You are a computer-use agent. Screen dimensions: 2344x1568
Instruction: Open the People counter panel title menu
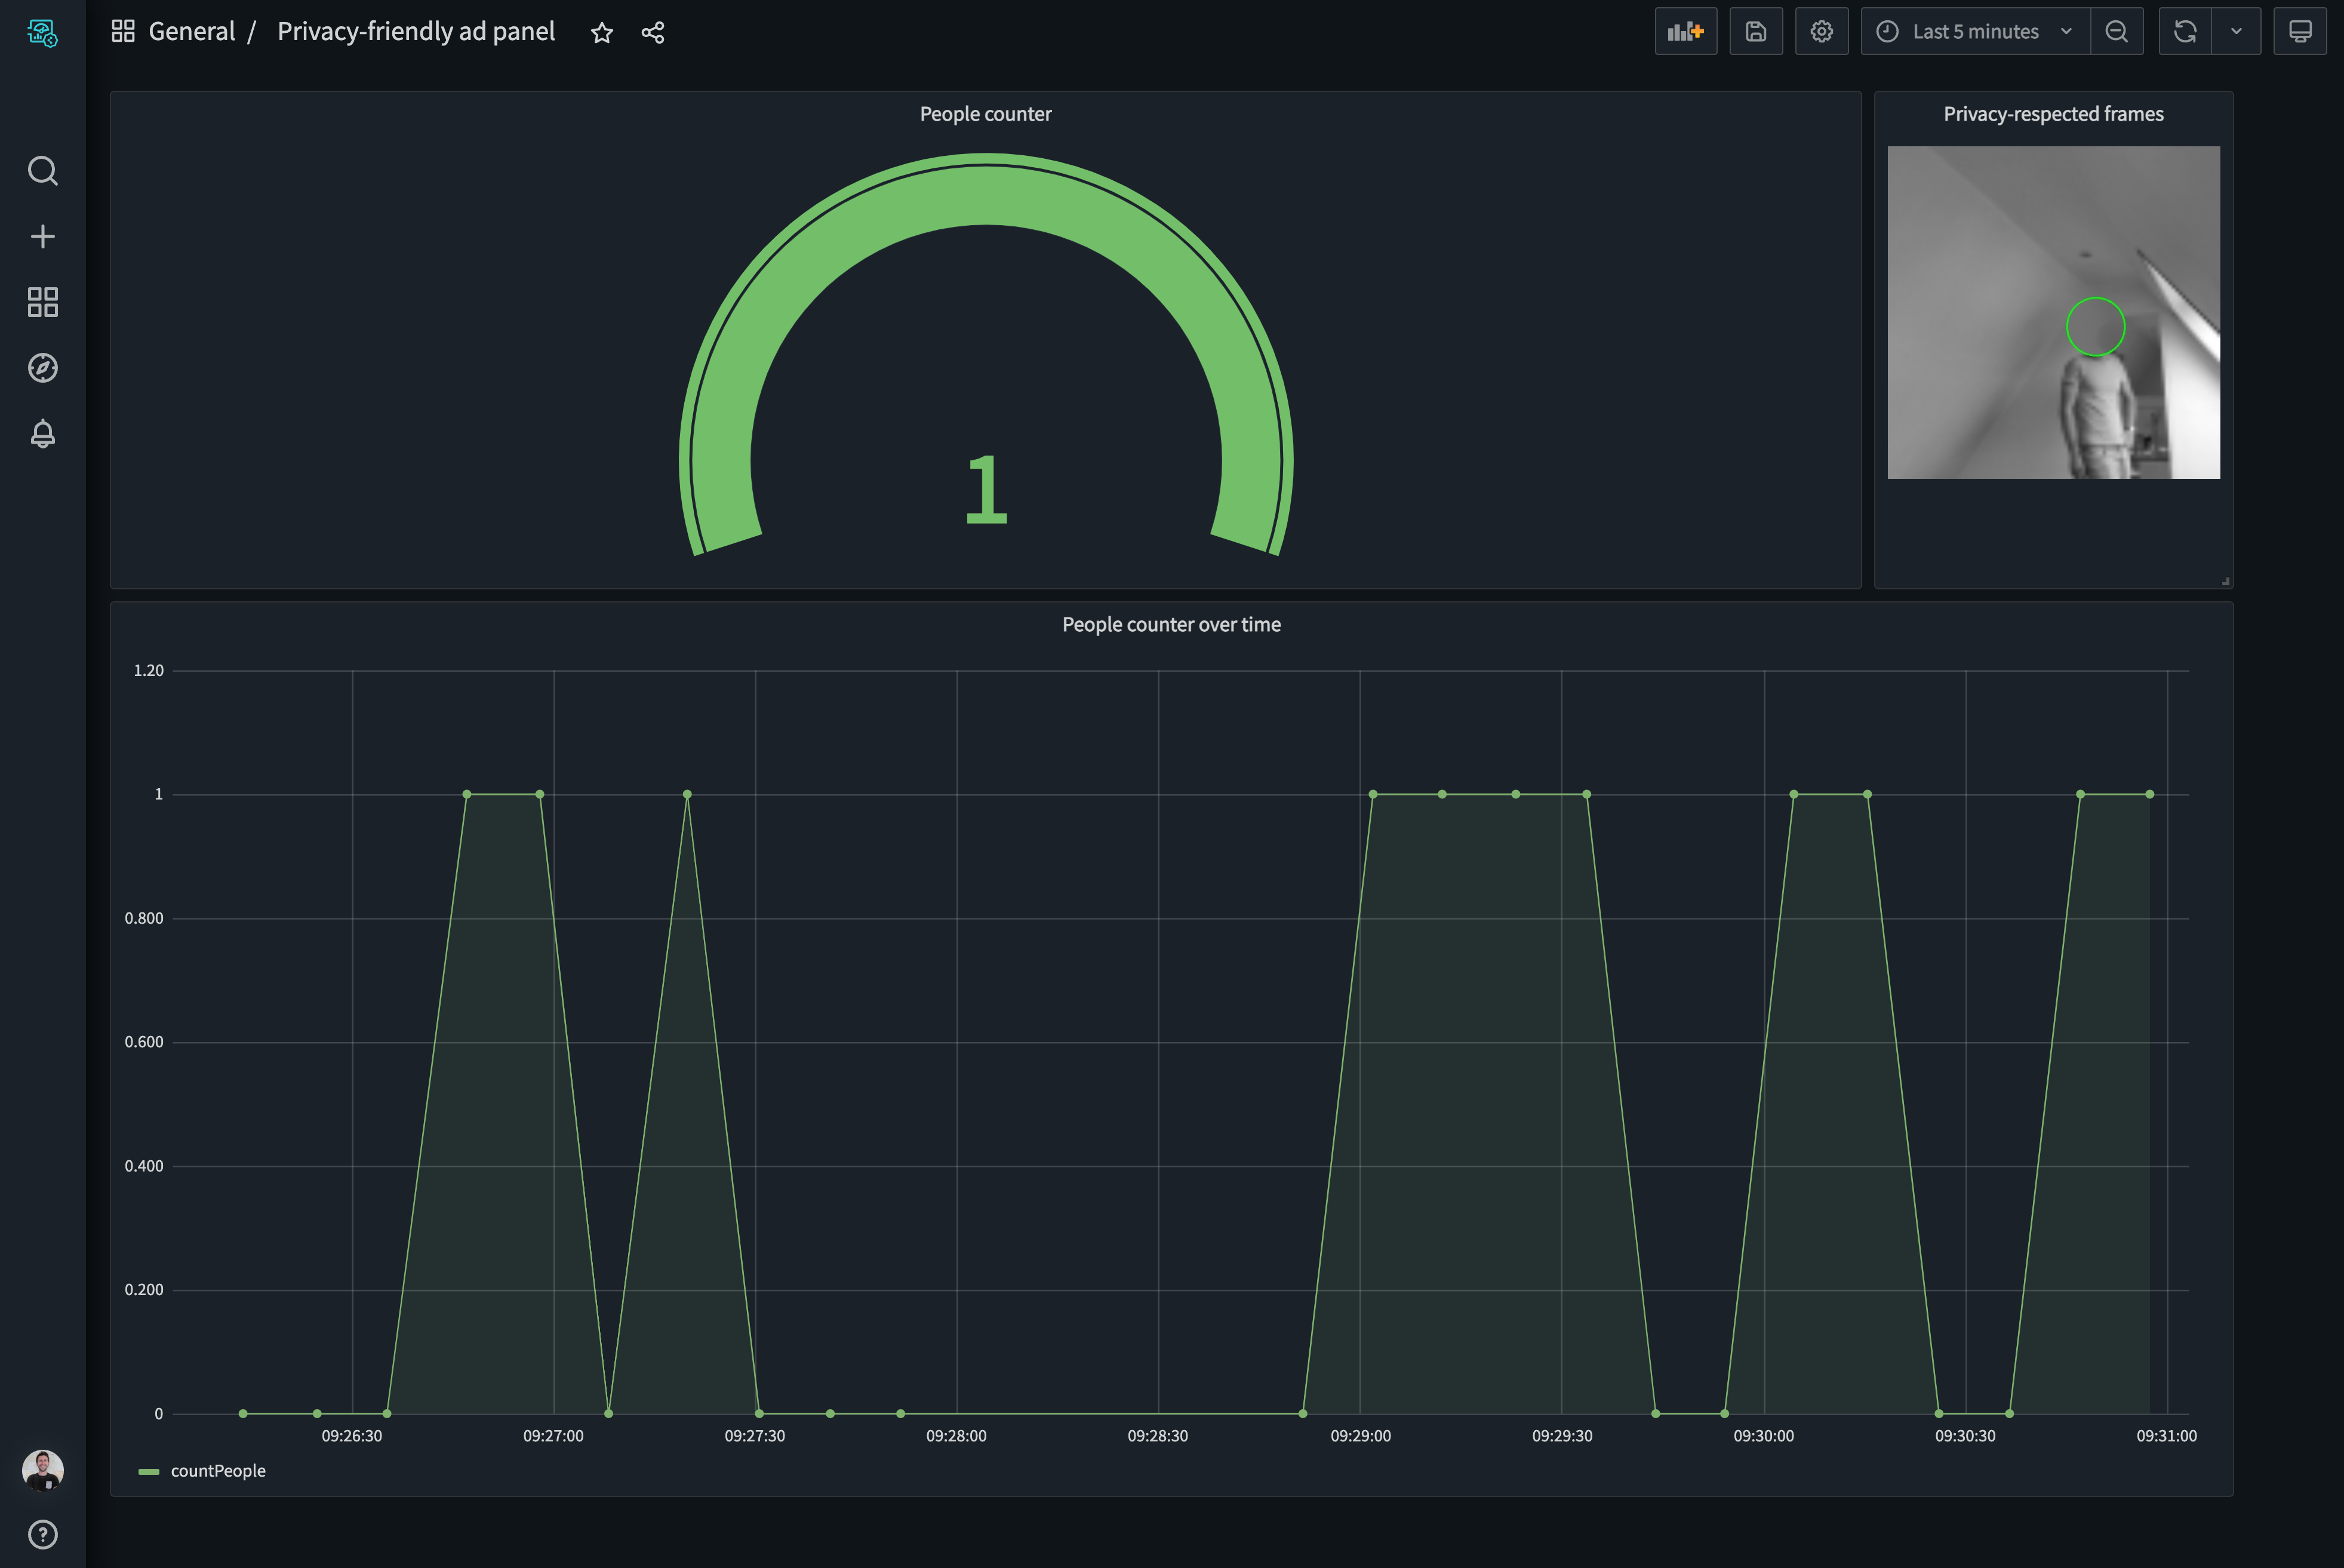[985, 114]
